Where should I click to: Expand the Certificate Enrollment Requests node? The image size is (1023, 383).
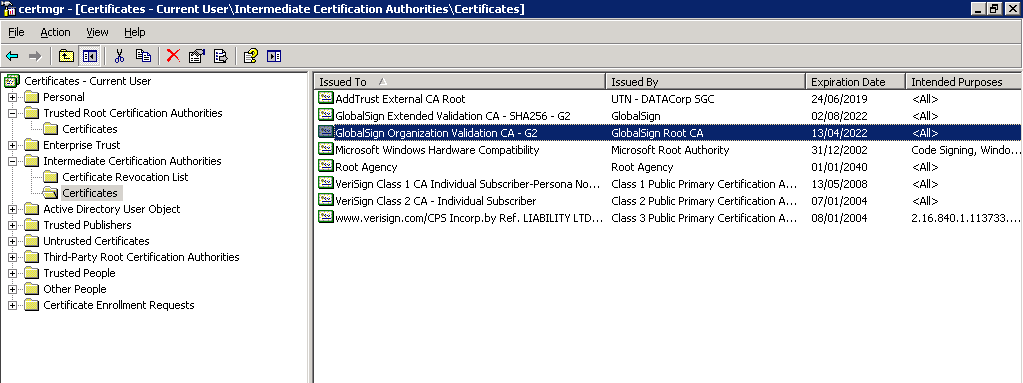click(12, 305)
